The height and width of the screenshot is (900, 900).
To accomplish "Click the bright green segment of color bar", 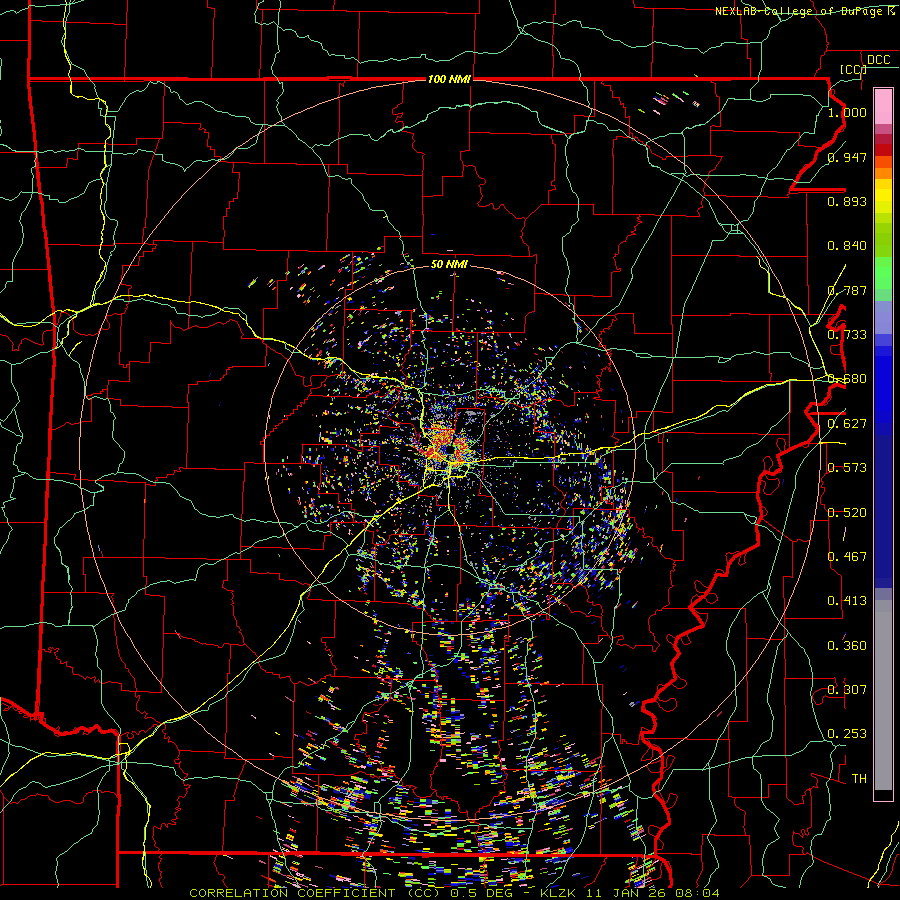I will pyautogui.click(x=883, y=273).
